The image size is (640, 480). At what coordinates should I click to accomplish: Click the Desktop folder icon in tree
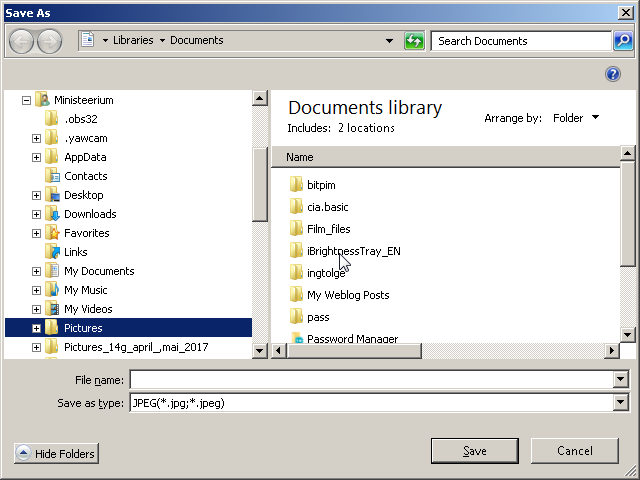pos(52,195)
